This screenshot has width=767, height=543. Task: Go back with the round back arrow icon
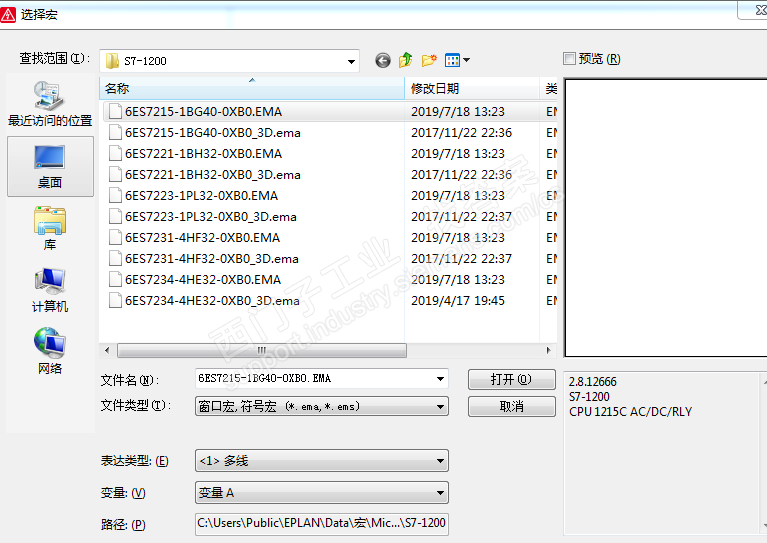click(x=383, y=60)
